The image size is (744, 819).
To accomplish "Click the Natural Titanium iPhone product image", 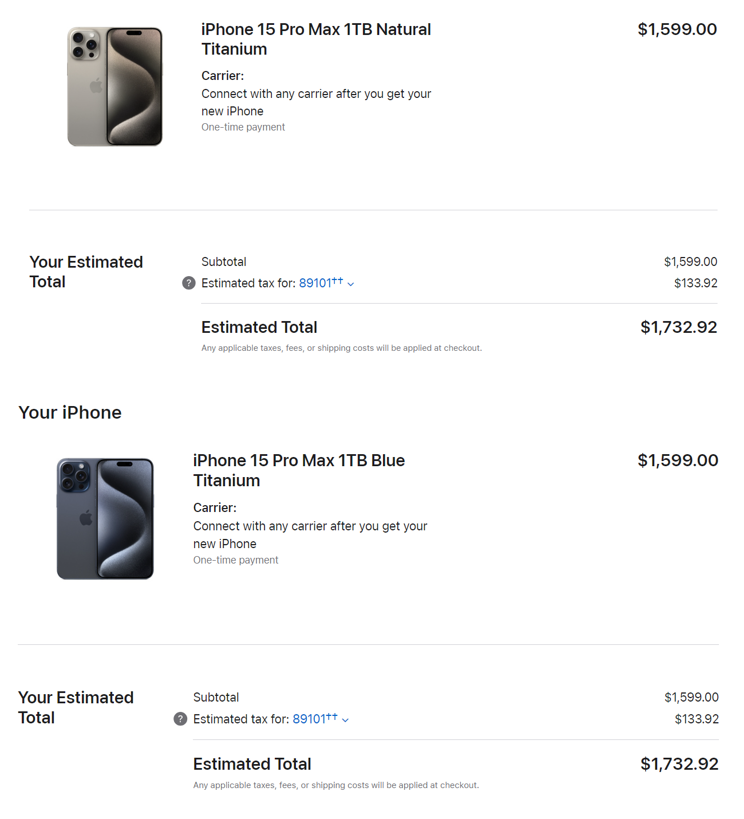I will tap(115, 87).
